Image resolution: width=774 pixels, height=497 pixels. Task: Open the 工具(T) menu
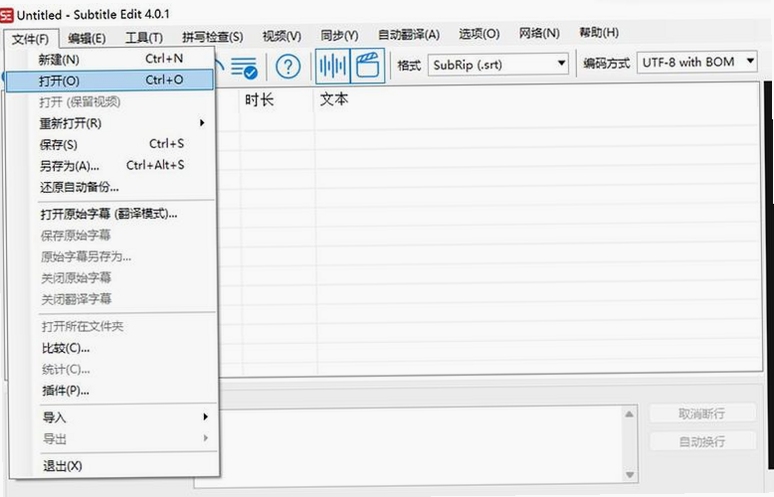point(144,38)
